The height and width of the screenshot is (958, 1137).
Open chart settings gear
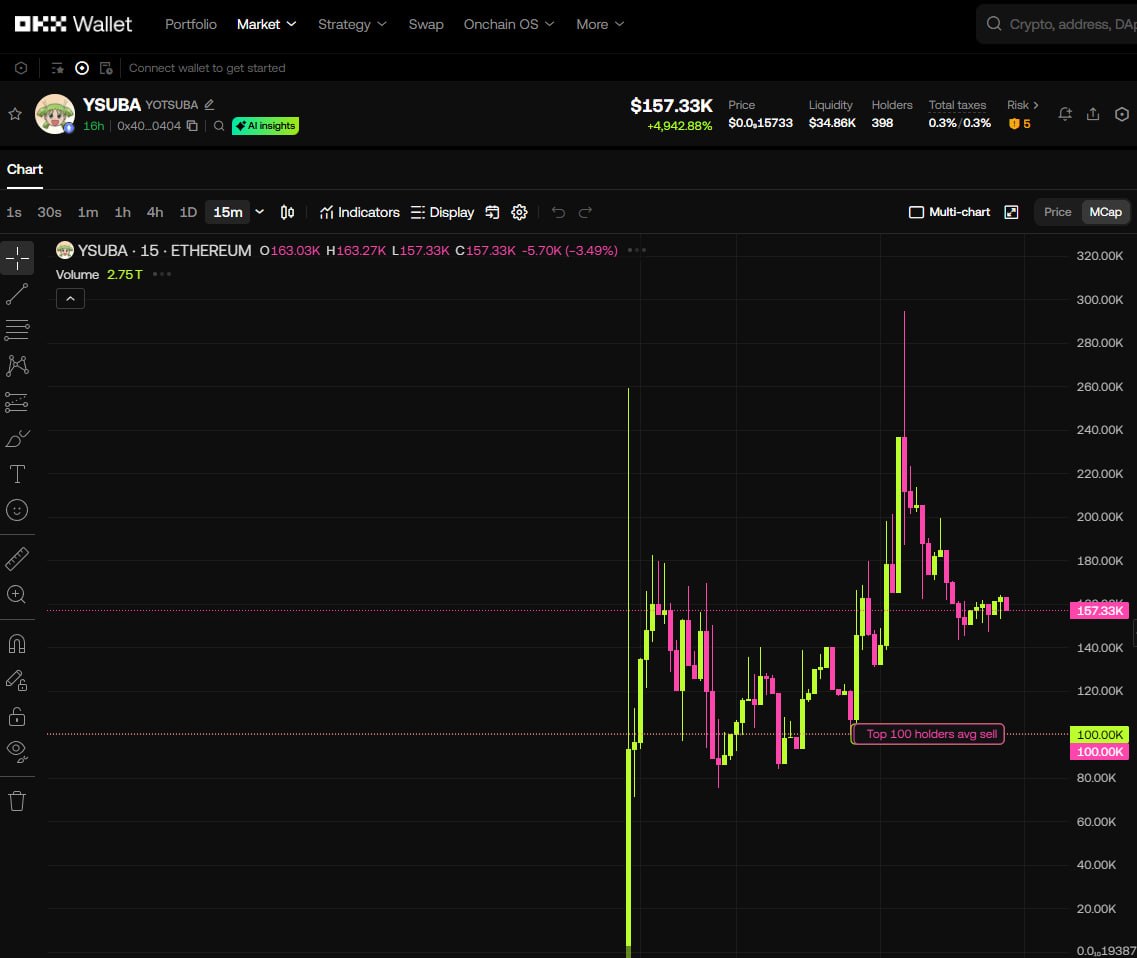[519, 212]
